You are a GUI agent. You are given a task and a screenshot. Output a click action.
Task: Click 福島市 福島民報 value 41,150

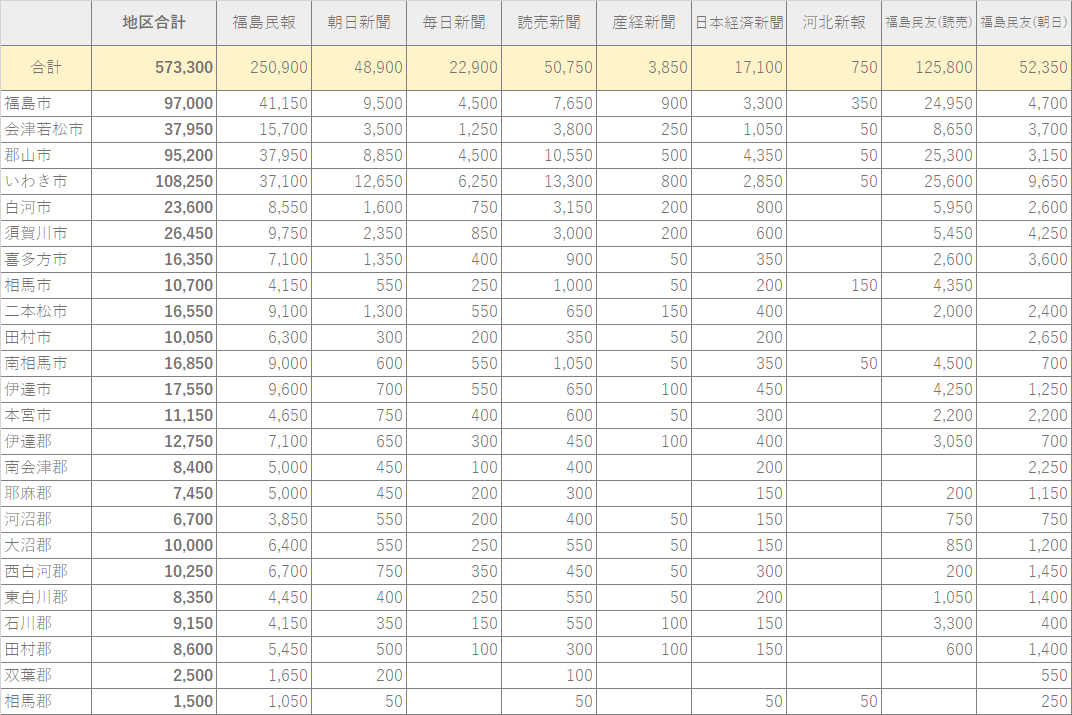[x=264, y=104]
